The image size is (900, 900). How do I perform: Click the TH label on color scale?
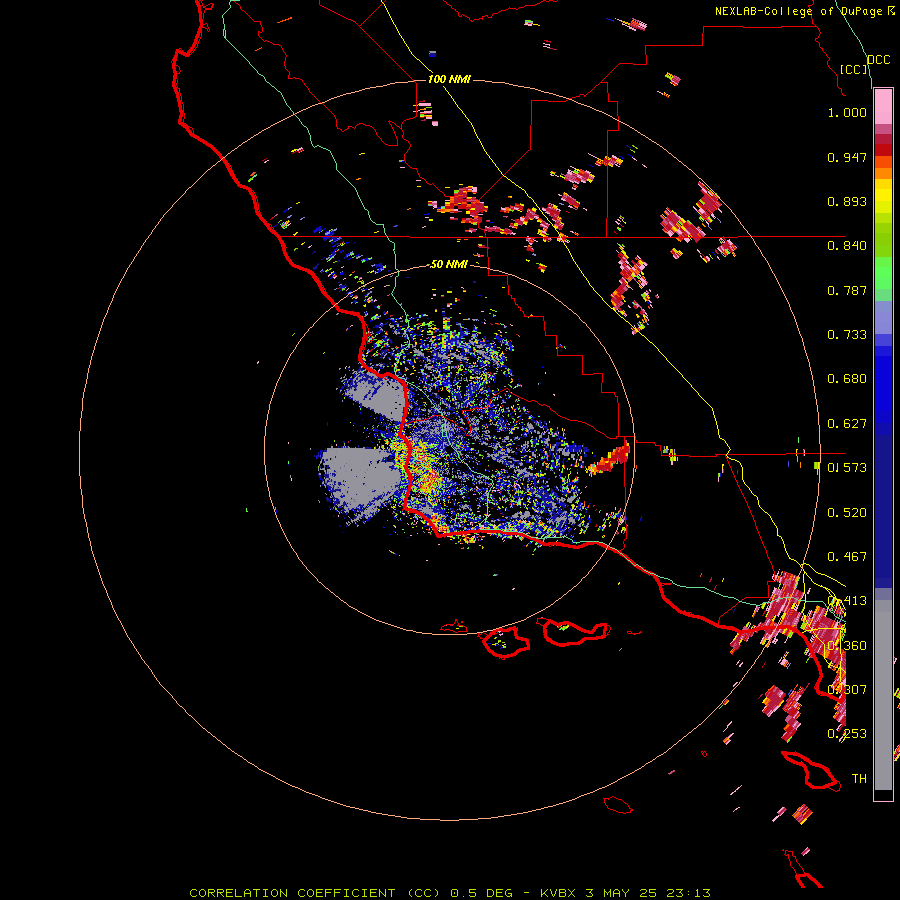(859, 778)
